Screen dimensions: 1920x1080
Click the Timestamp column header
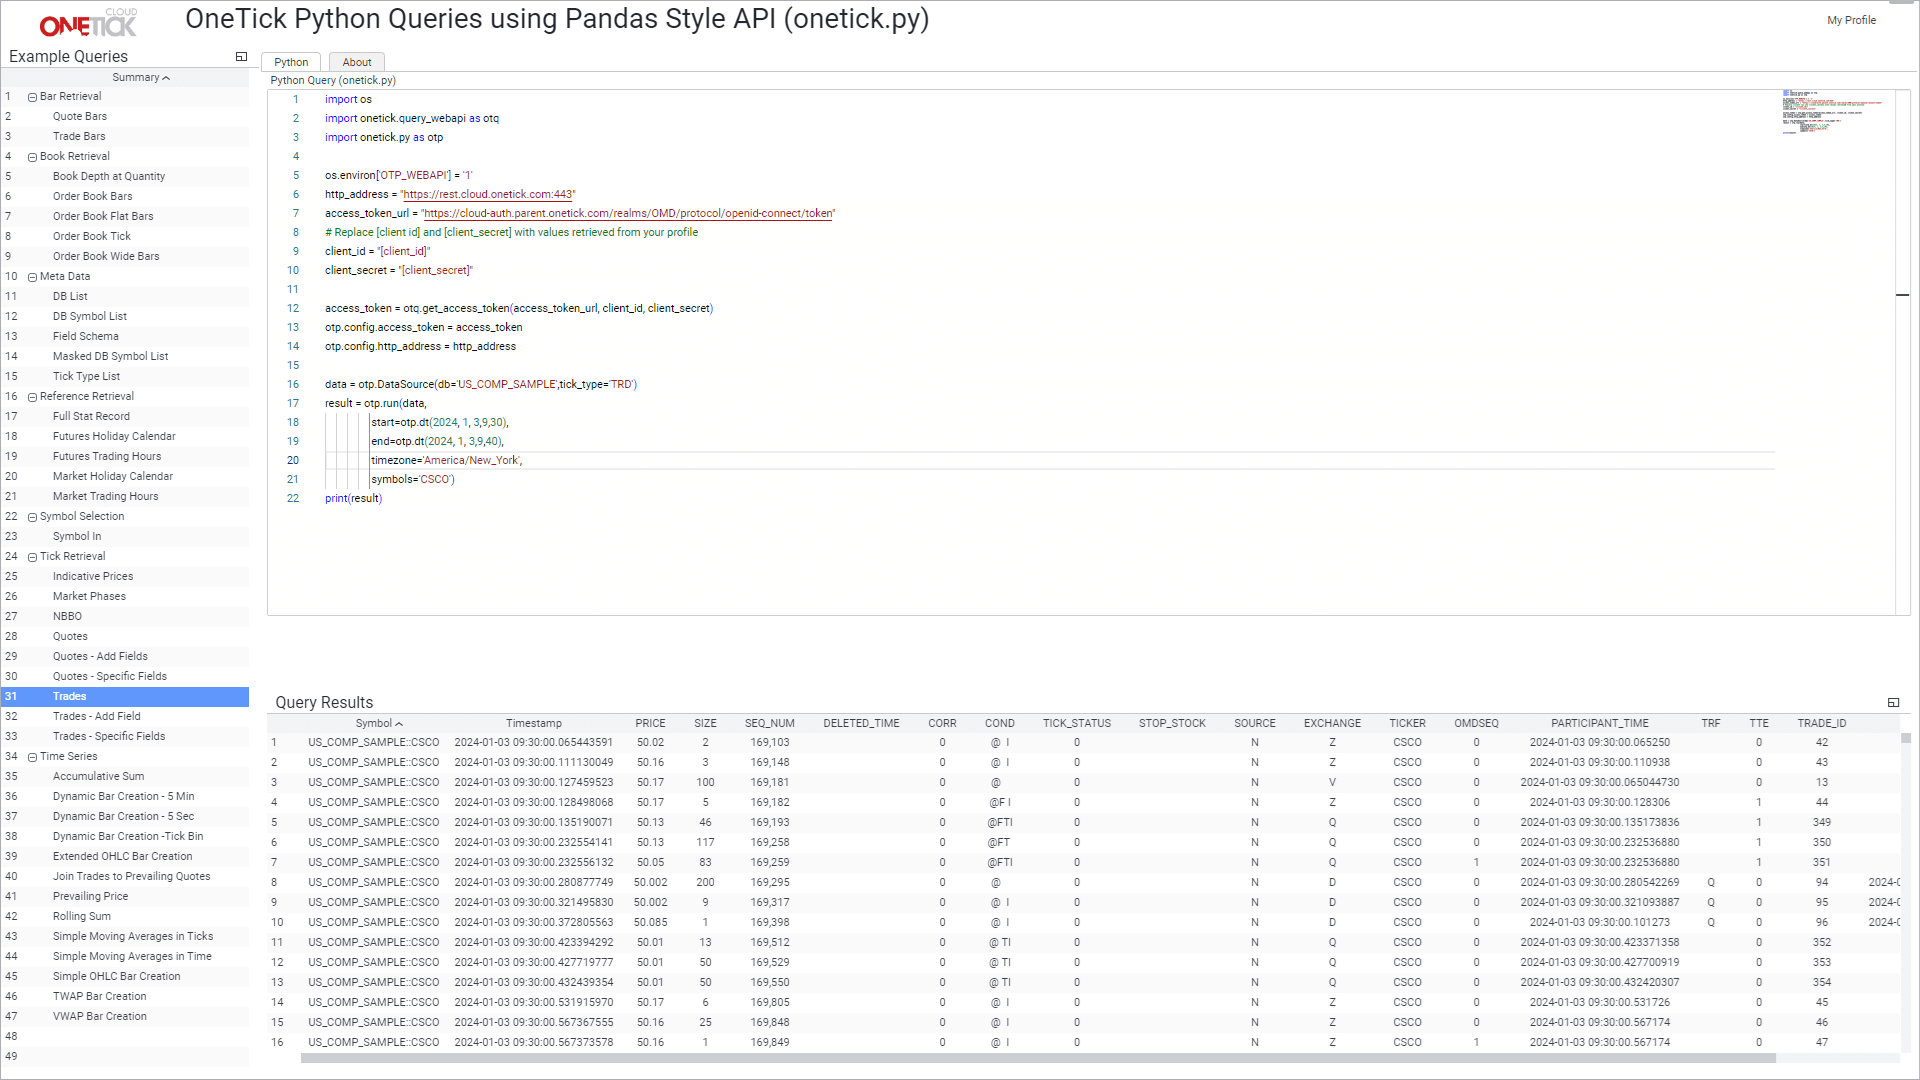tap(533, 723)
